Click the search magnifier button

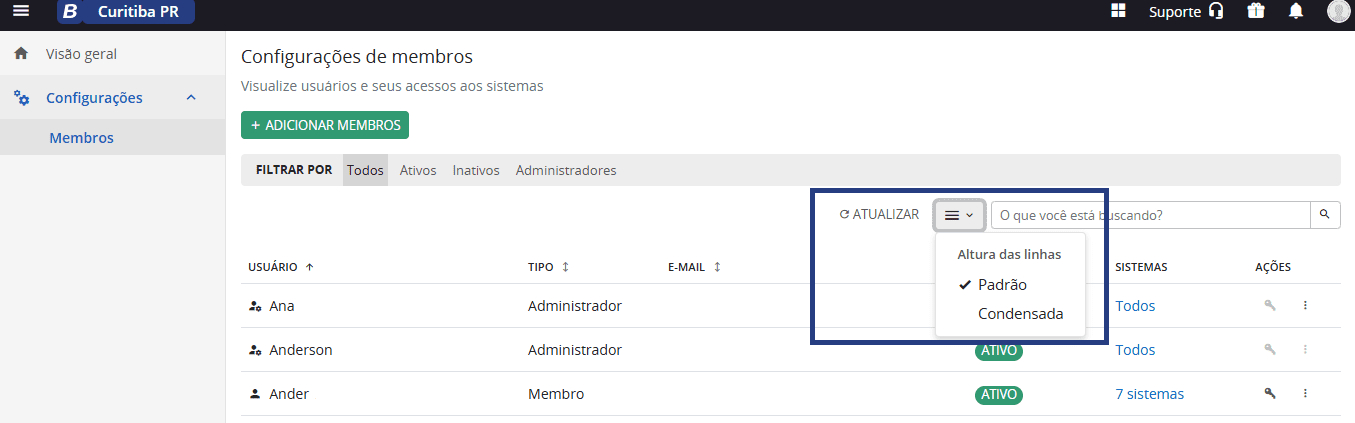point(1325,215)
